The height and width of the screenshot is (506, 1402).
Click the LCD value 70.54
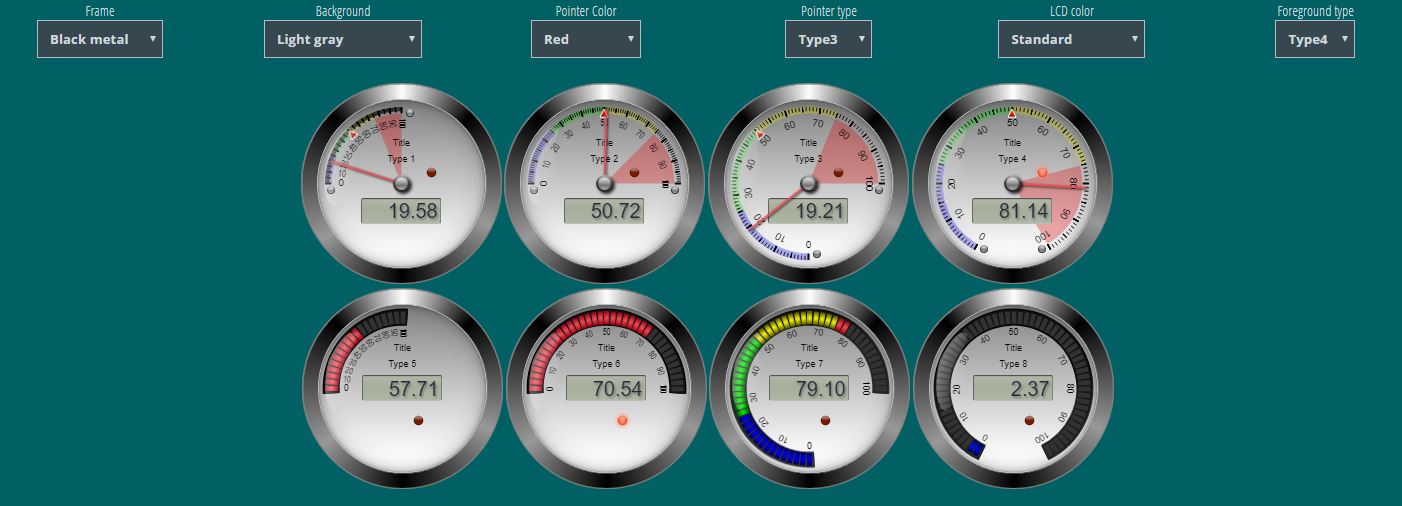point(606,389)
